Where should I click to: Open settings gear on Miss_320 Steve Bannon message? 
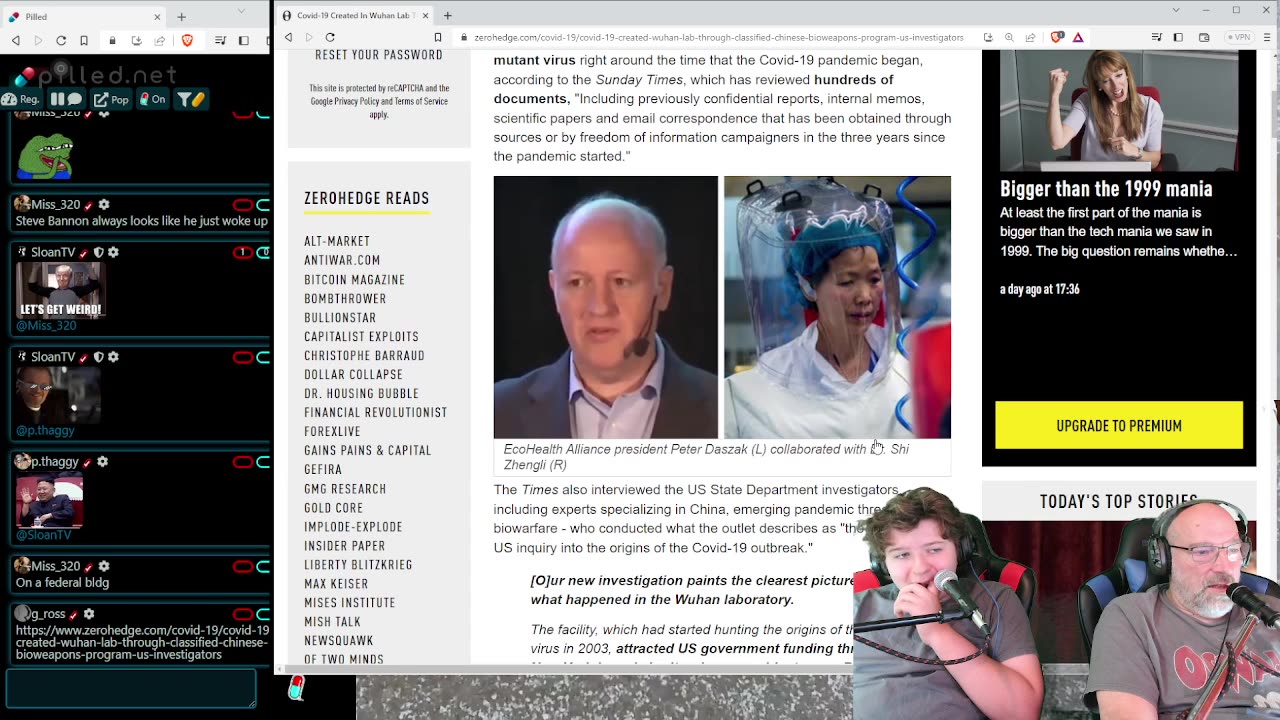[104, 204]
